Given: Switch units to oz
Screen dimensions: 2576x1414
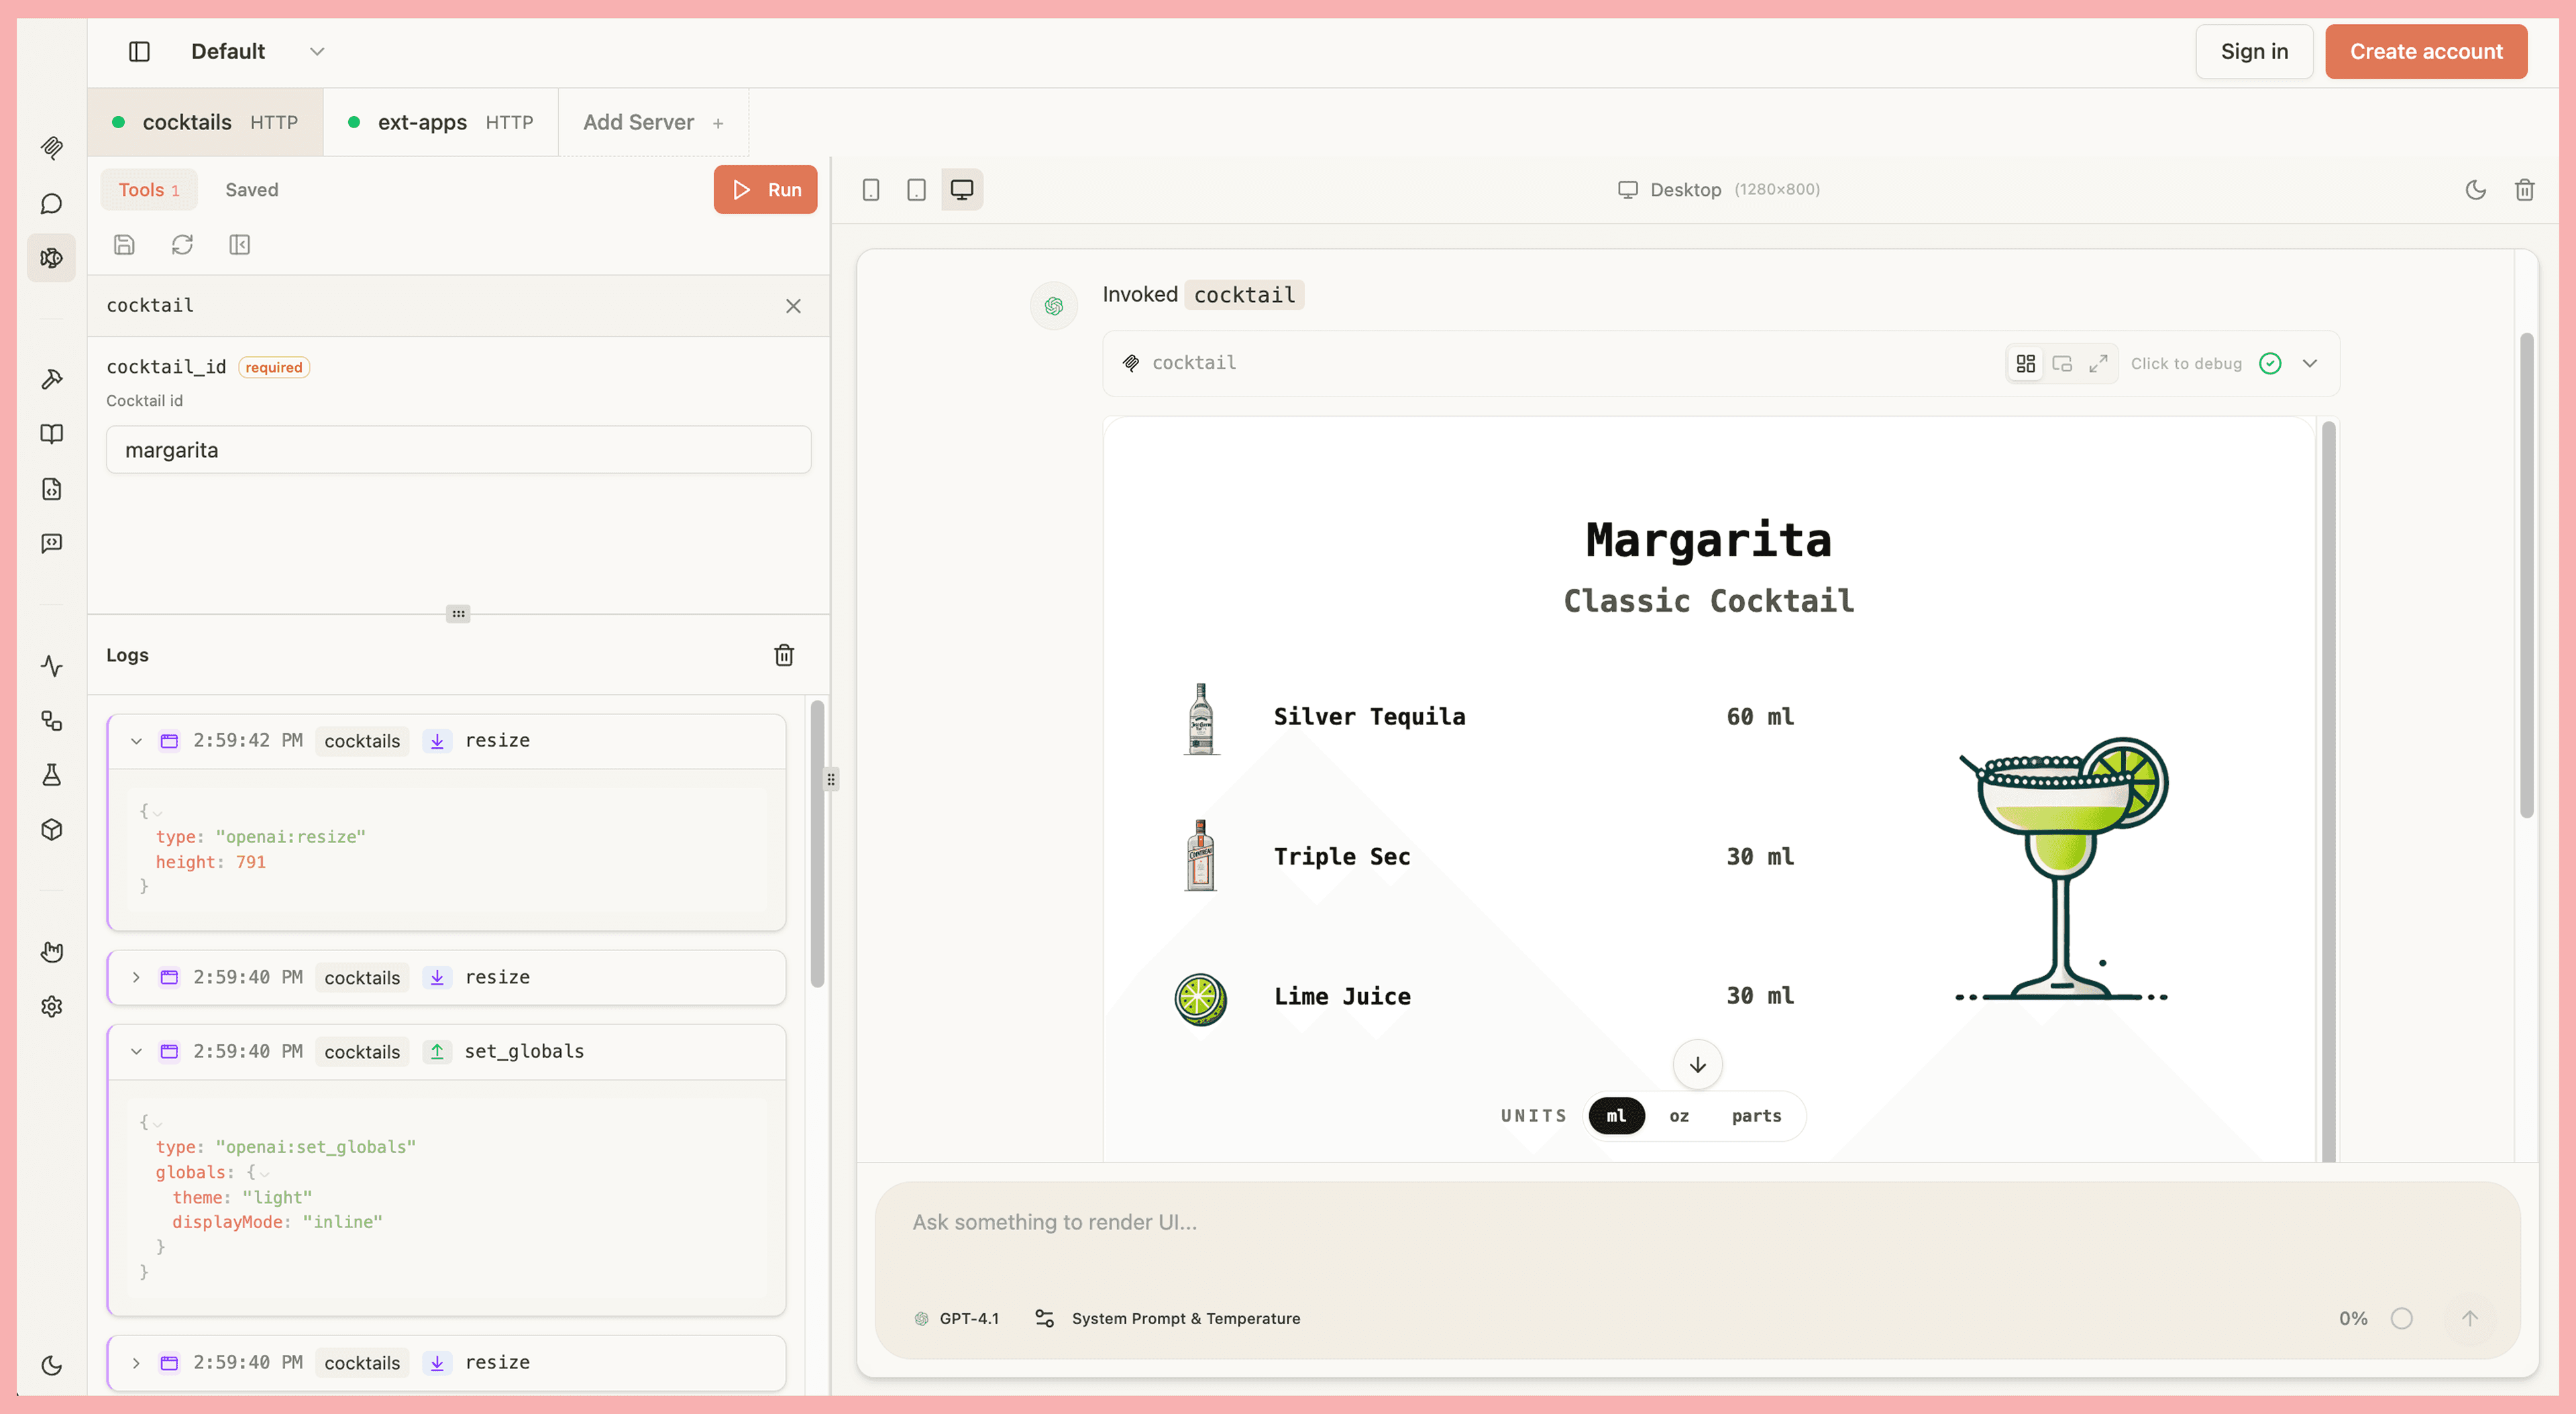Looking at the screenshot, I should pos(1679,1116).
